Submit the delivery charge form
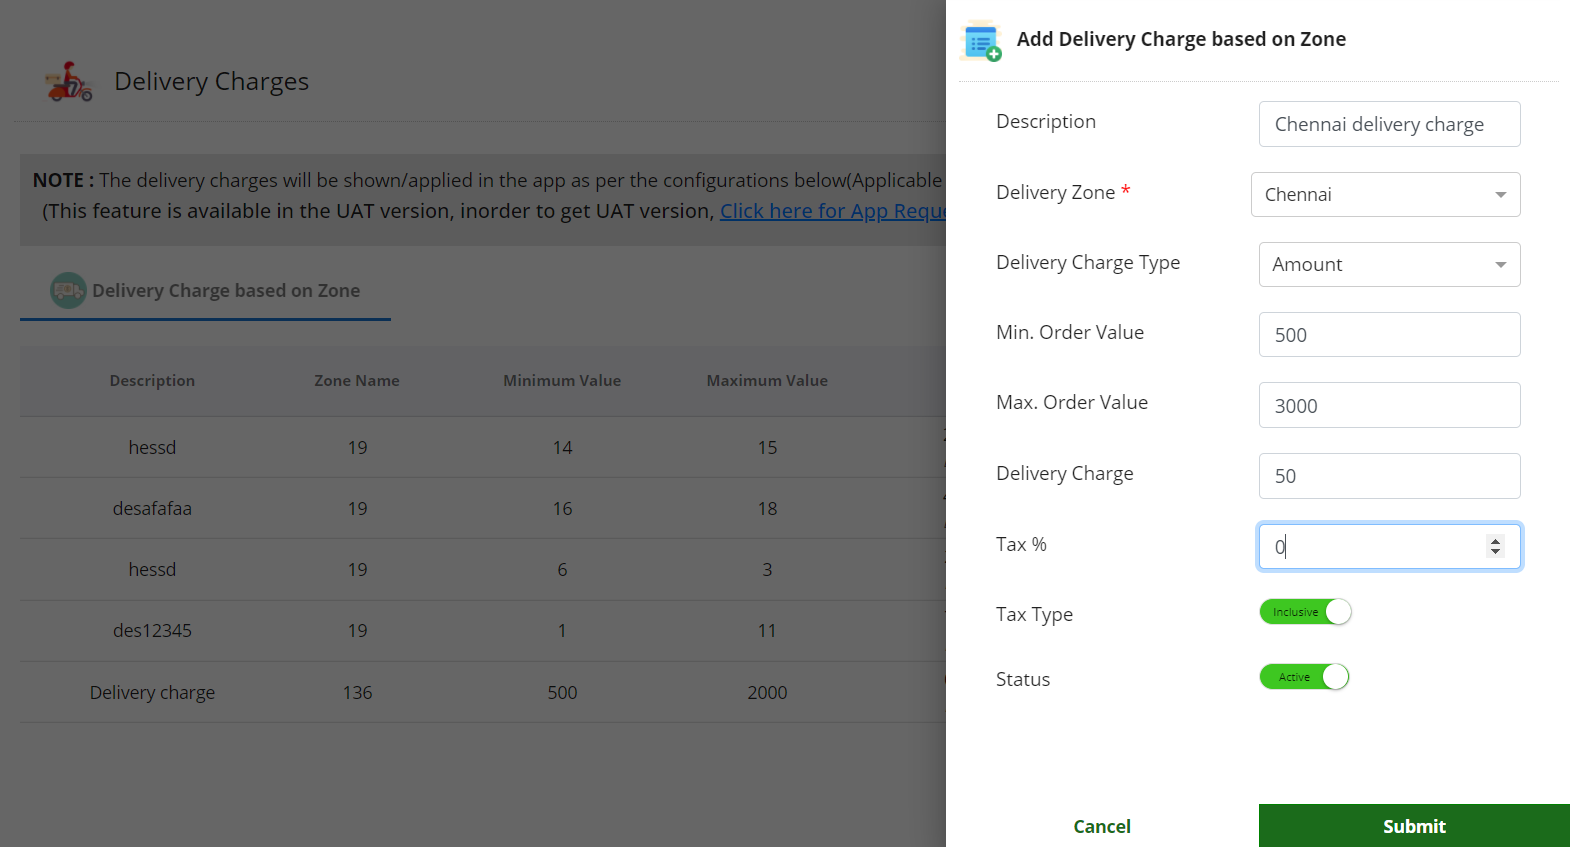This screenshot has height=847, width=1570. coord(1413,826)
